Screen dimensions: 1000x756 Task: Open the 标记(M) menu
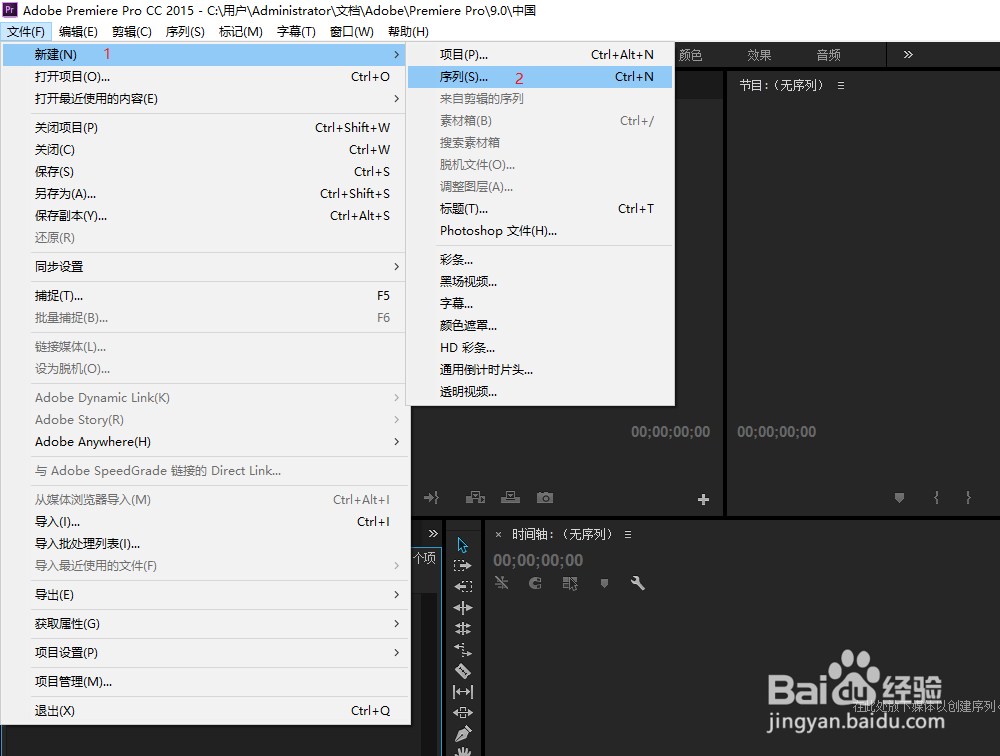coord(240,31)
